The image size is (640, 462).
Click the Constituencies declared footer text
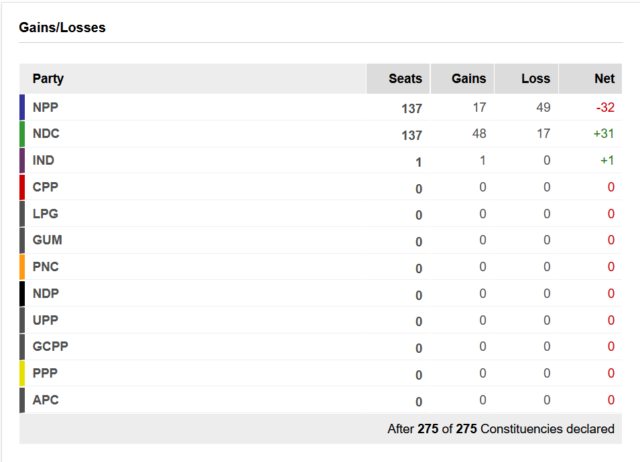(501, 429)
